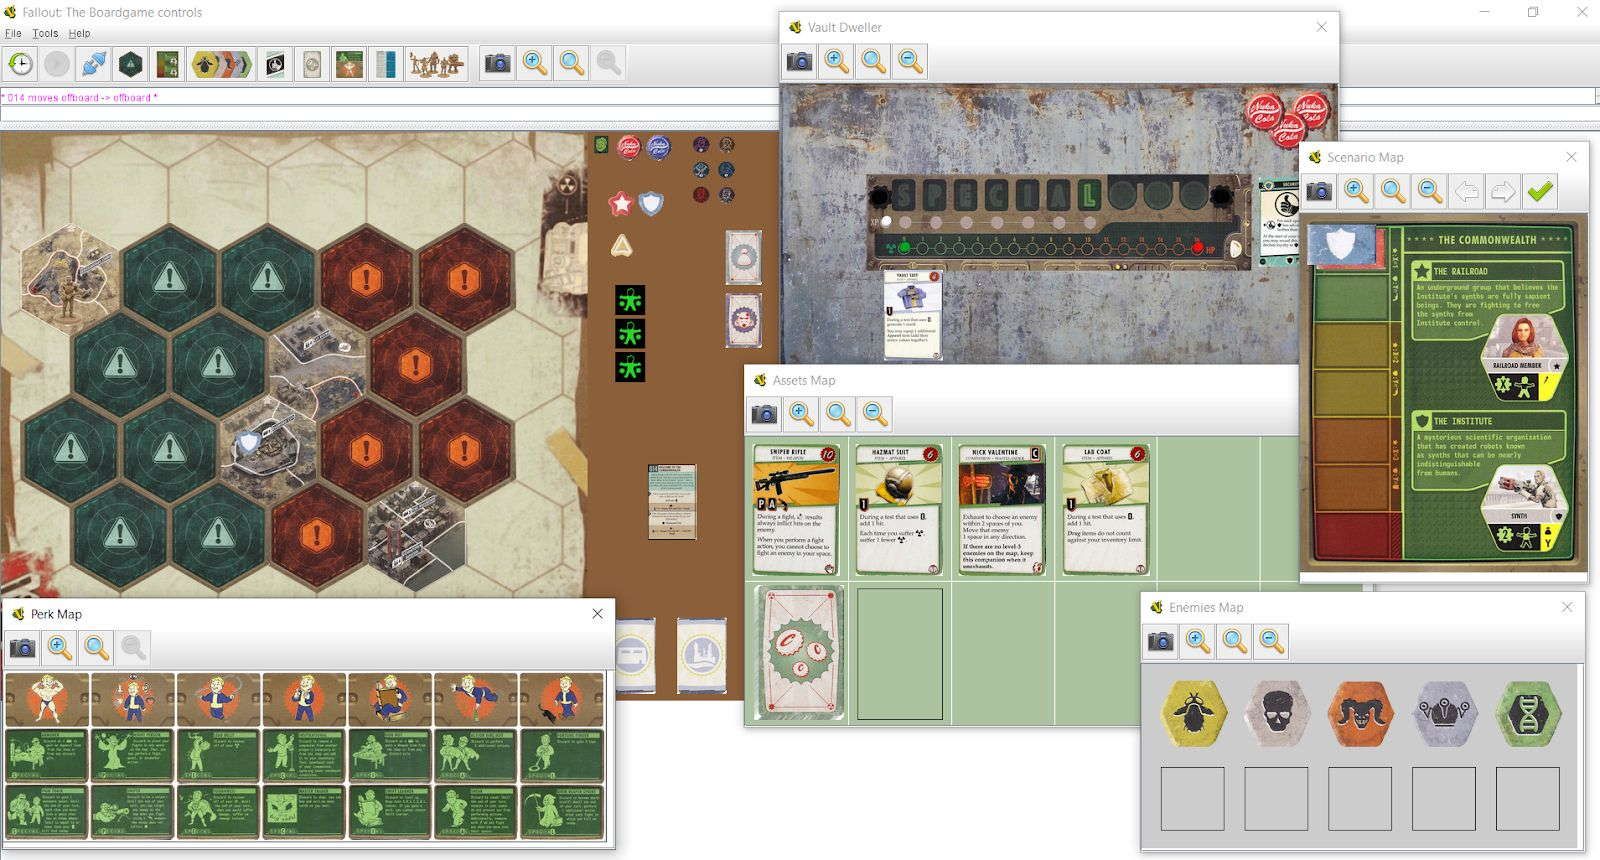Click the zoom select magnifier in Assets Map
The image size is (1600, 860).
click(838, 413)
